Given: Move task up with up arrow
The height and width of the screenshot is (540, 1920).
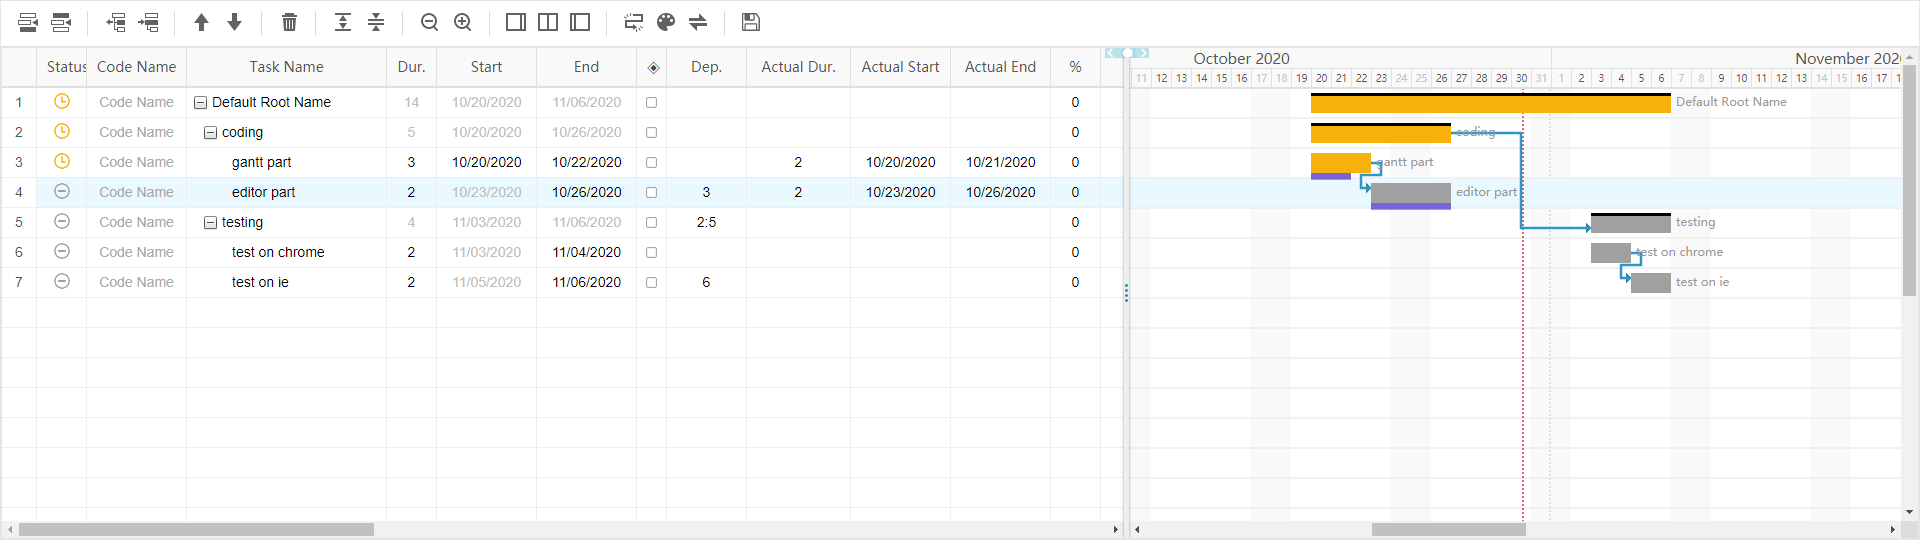Looking at the screenshot, I should point(201,22).
